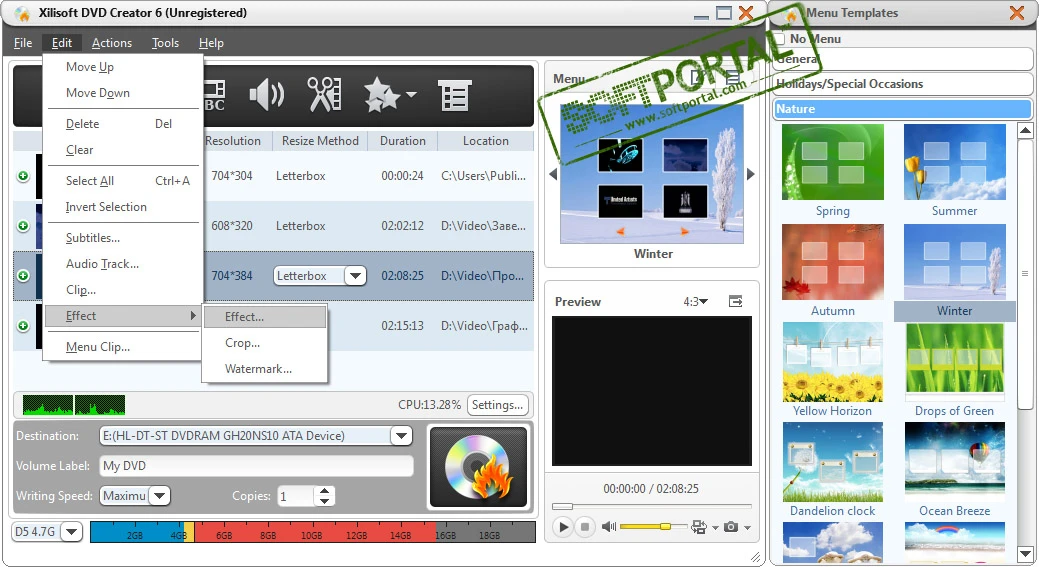Click the Burn DVD flame disc button
This screenshot has height=567, width=1039.
(x=477, y=467)
